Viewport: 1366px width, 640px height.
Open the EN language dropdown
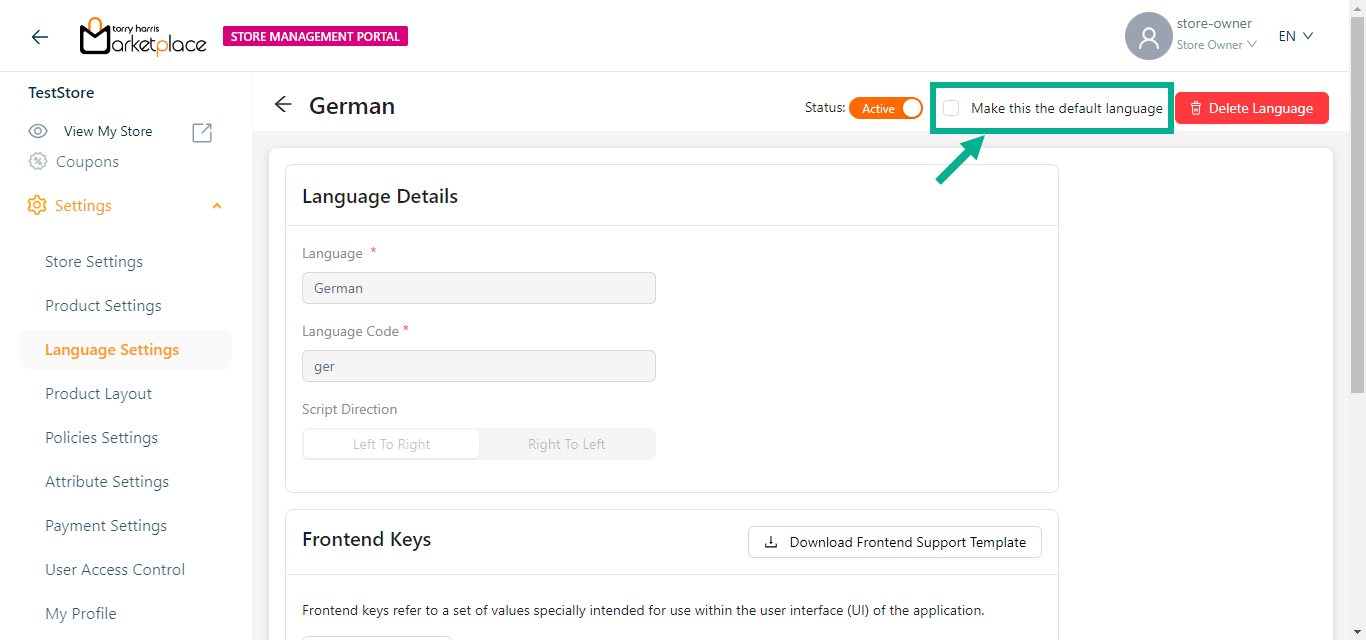(x=1295, y=36)
